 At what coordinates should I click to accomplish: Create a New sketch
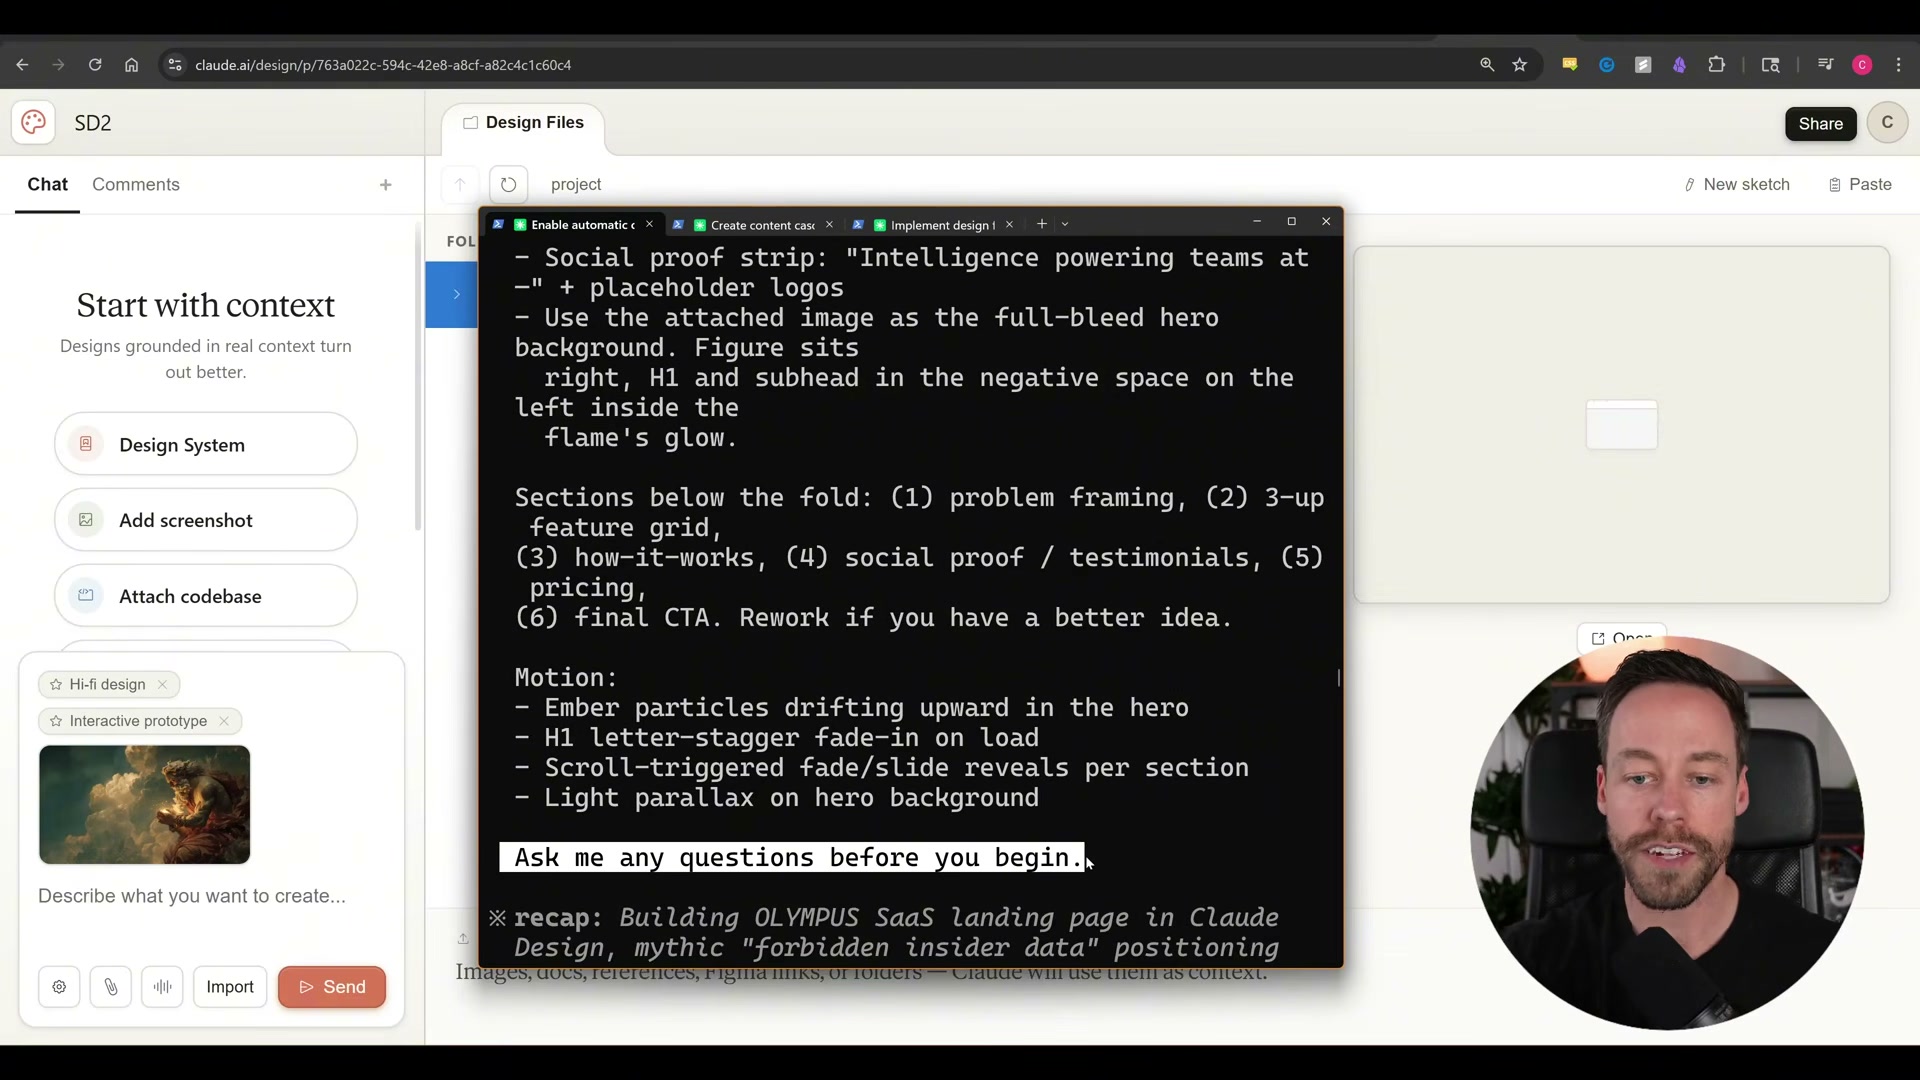click(x=1737, y=185)
